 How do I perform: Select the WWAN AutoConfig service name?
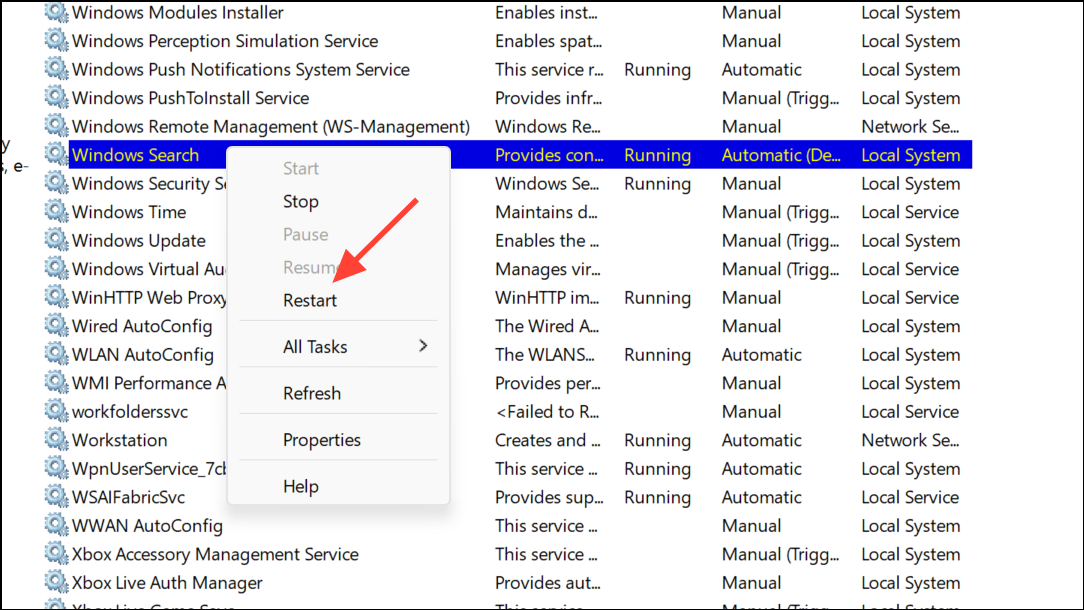[147, 526]
